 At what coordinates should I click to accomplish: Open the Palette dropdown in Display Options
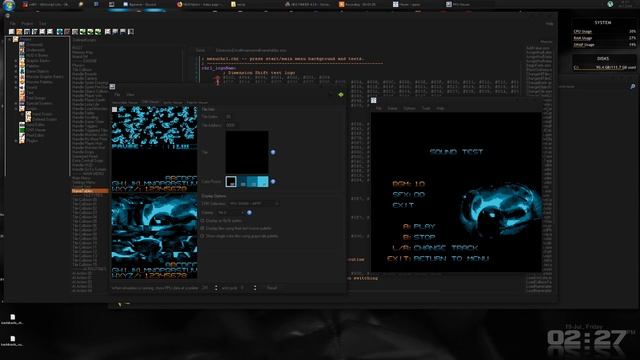tap(230, 213)
